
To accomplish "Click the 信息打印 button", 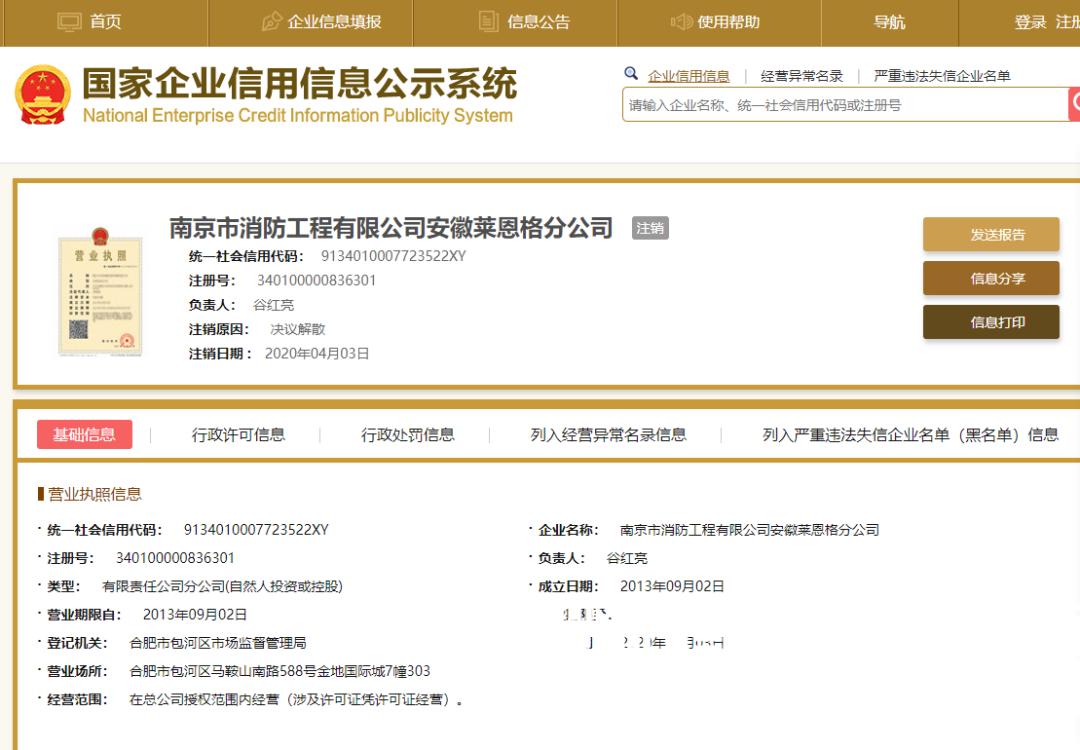I will click(990, 322).
